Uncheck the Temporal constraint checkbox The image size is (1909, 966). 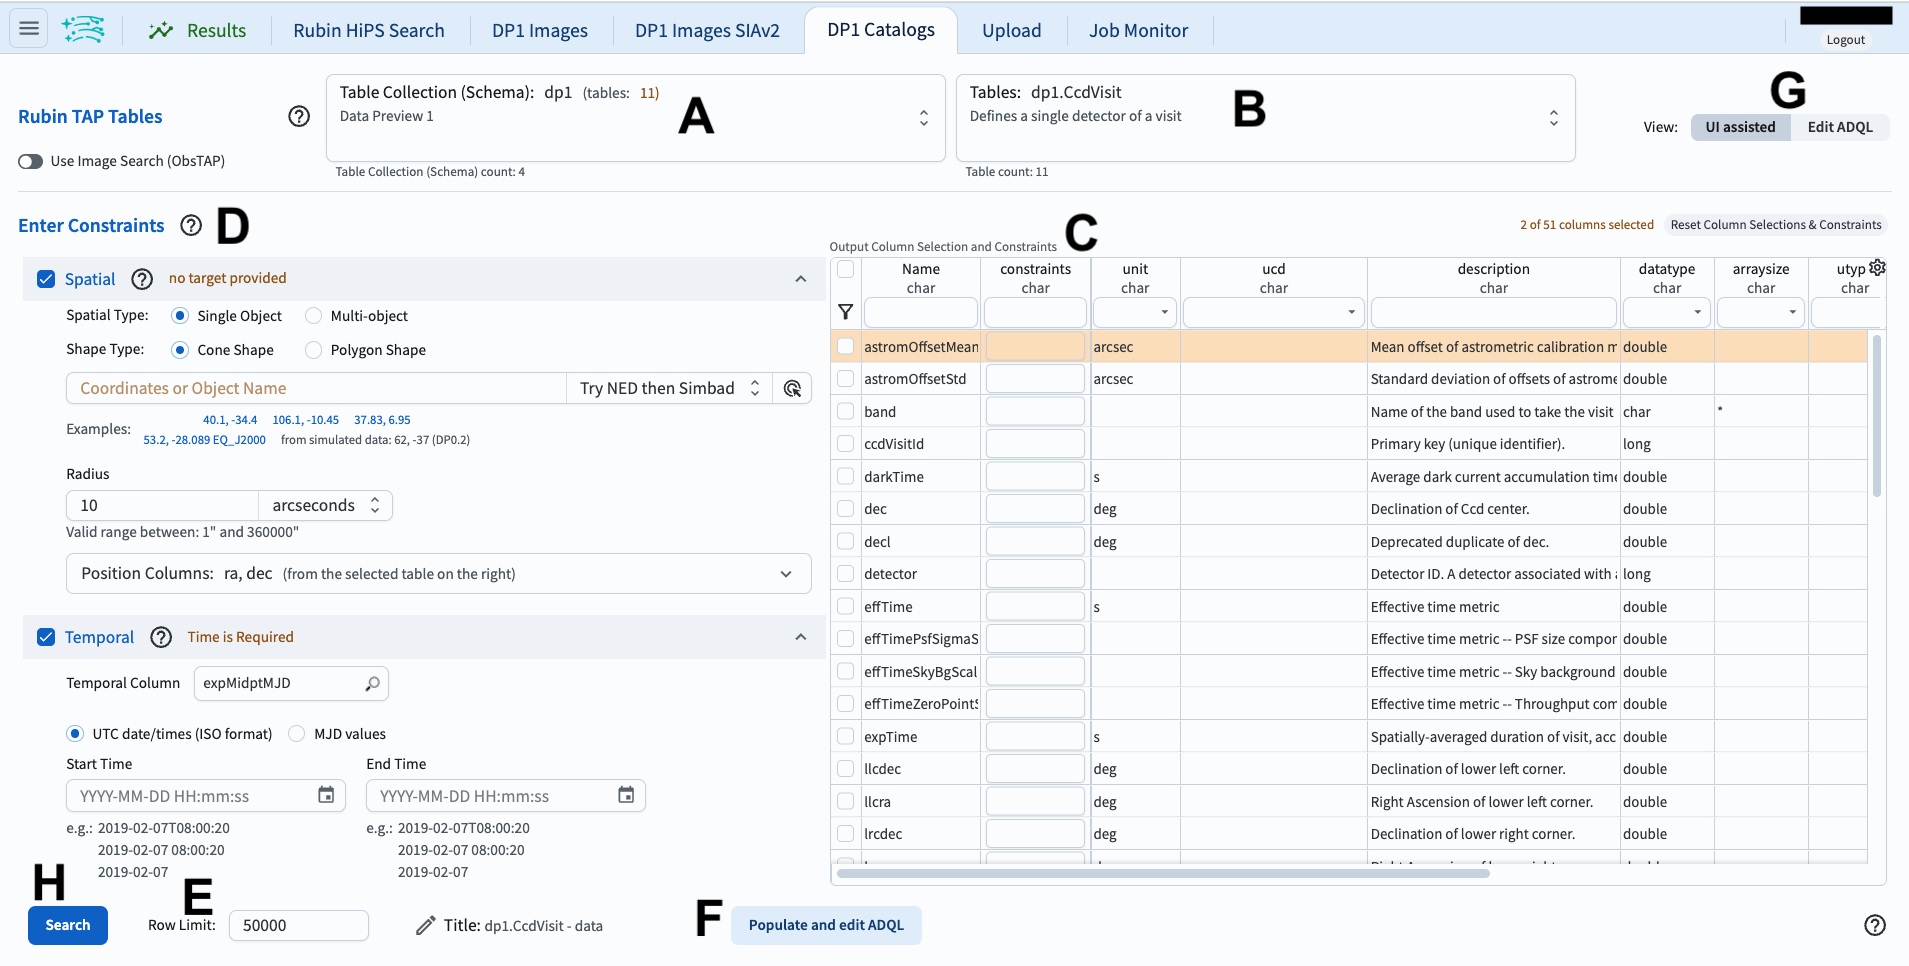tap(46, 636)
